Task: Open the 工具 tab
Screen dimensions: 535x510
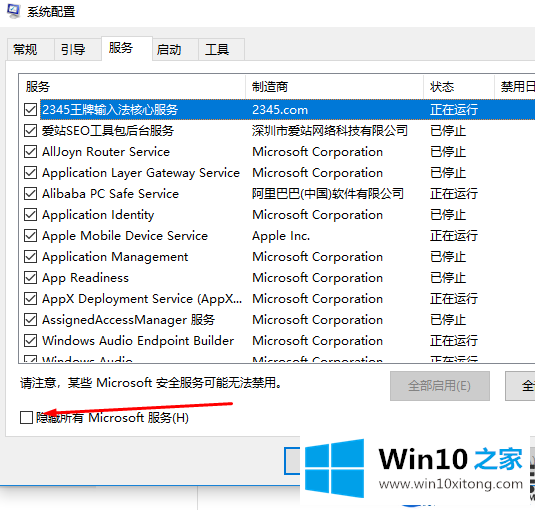Action: pyautogui.click(x=221, y=49)
